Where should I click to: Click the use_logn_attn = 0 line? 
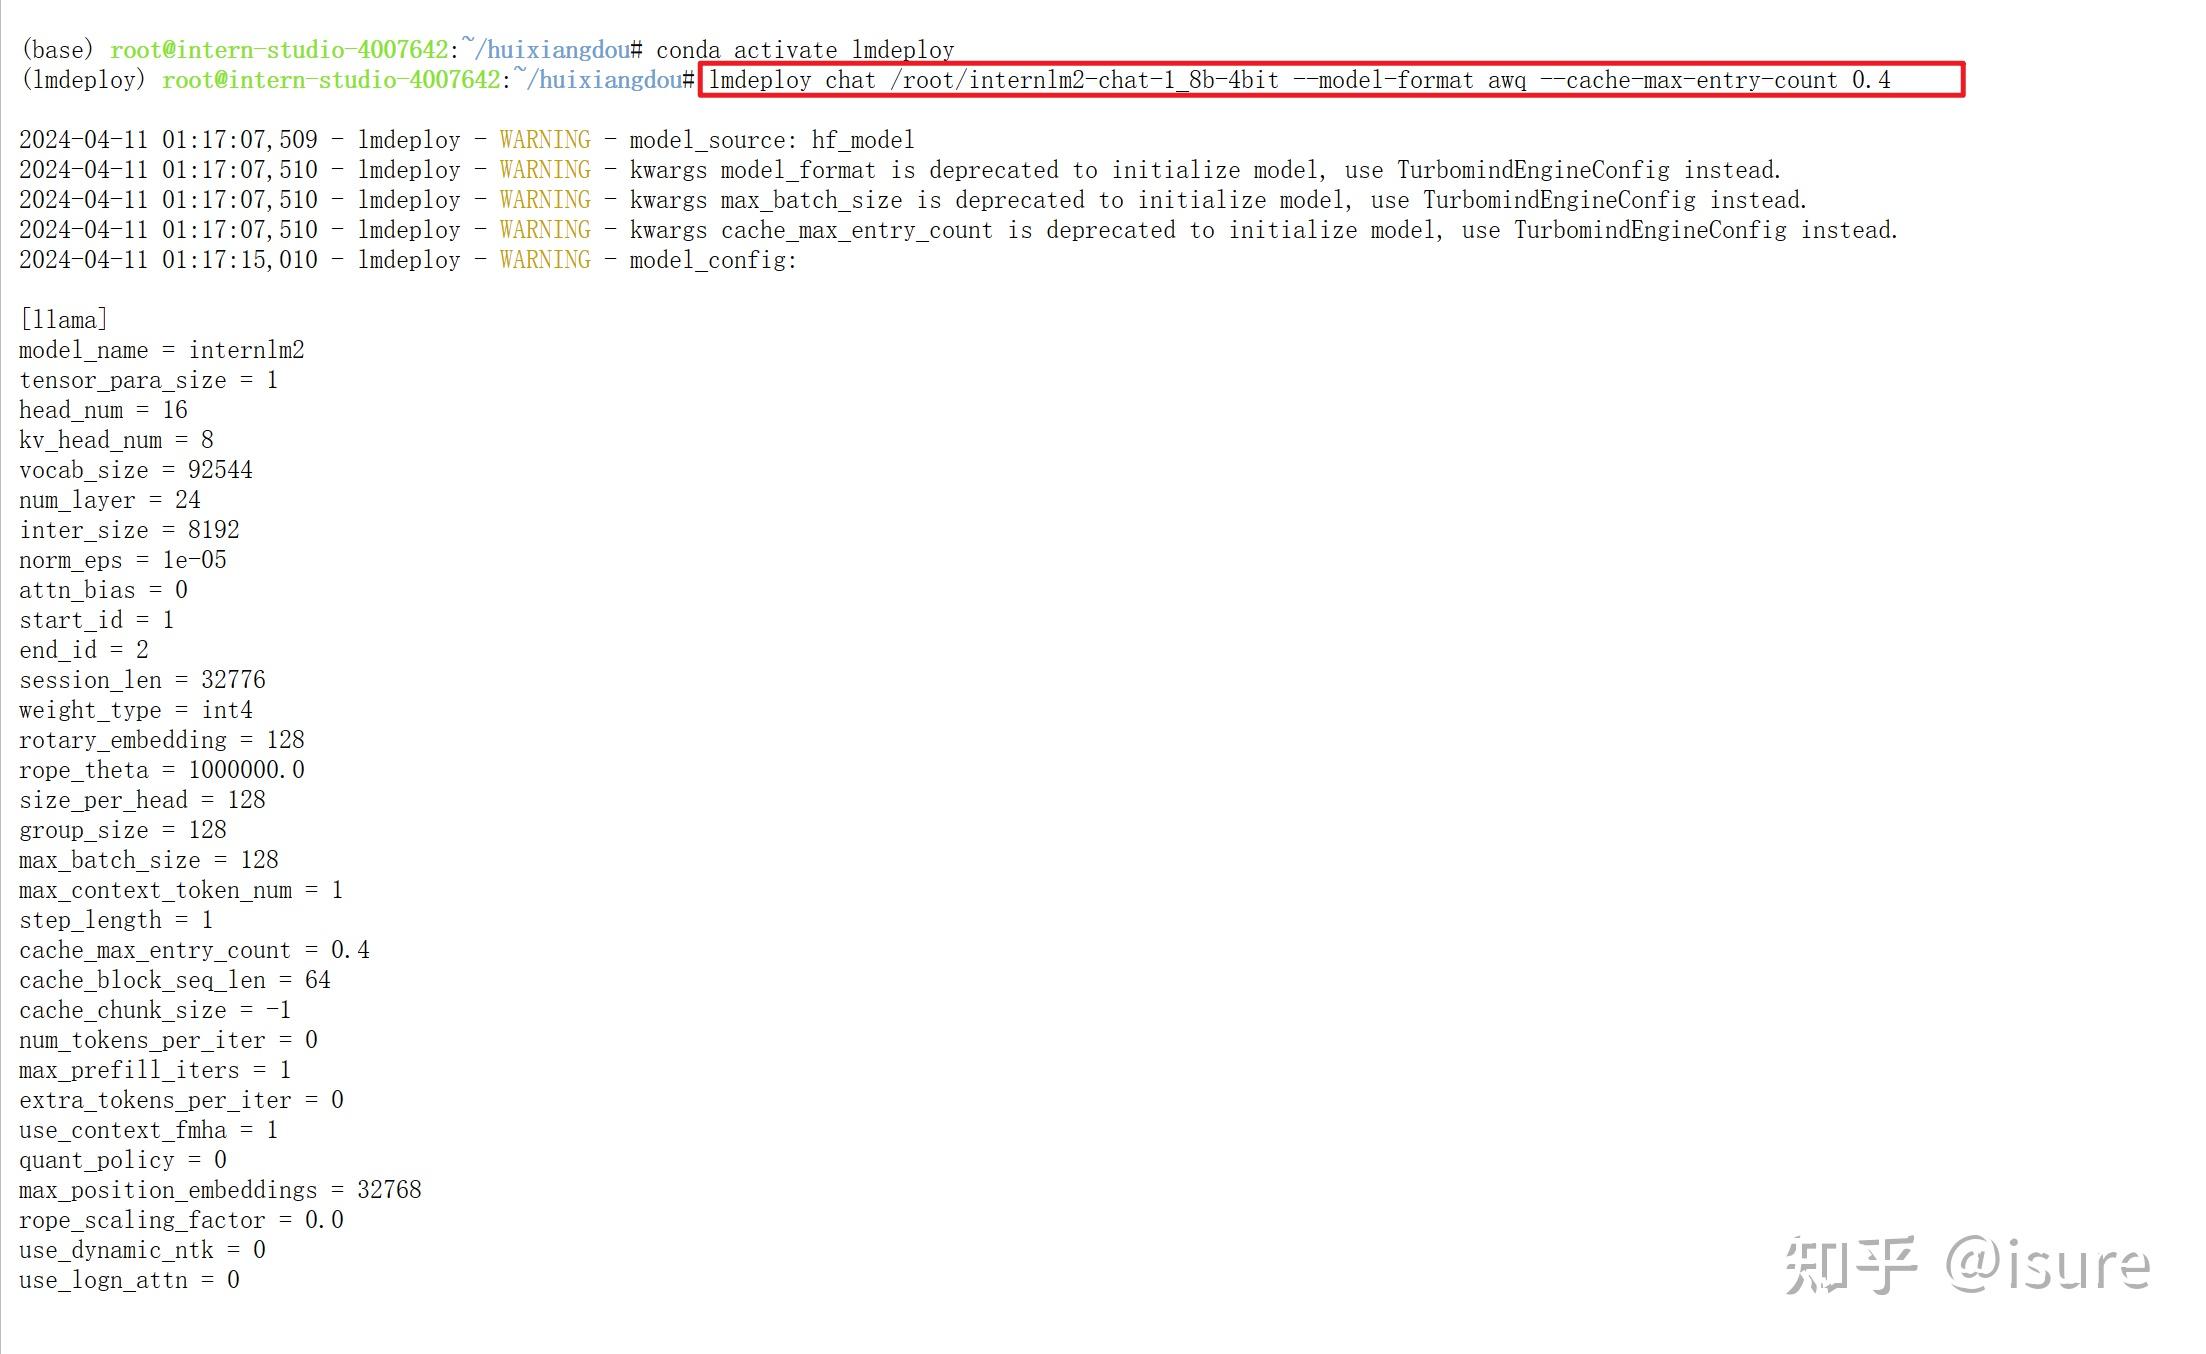coord(129,1280)
